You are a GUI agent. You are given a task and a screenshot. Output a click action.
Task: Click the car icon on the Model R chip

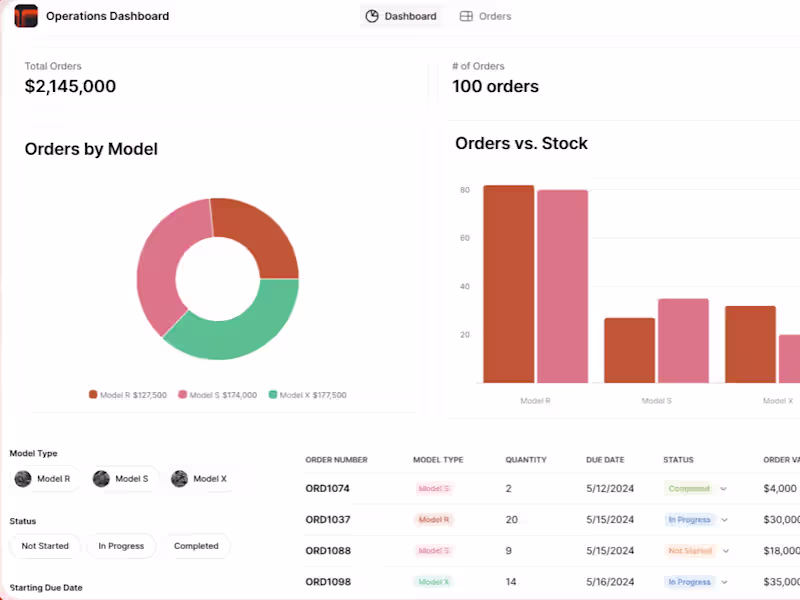(23, 479)
